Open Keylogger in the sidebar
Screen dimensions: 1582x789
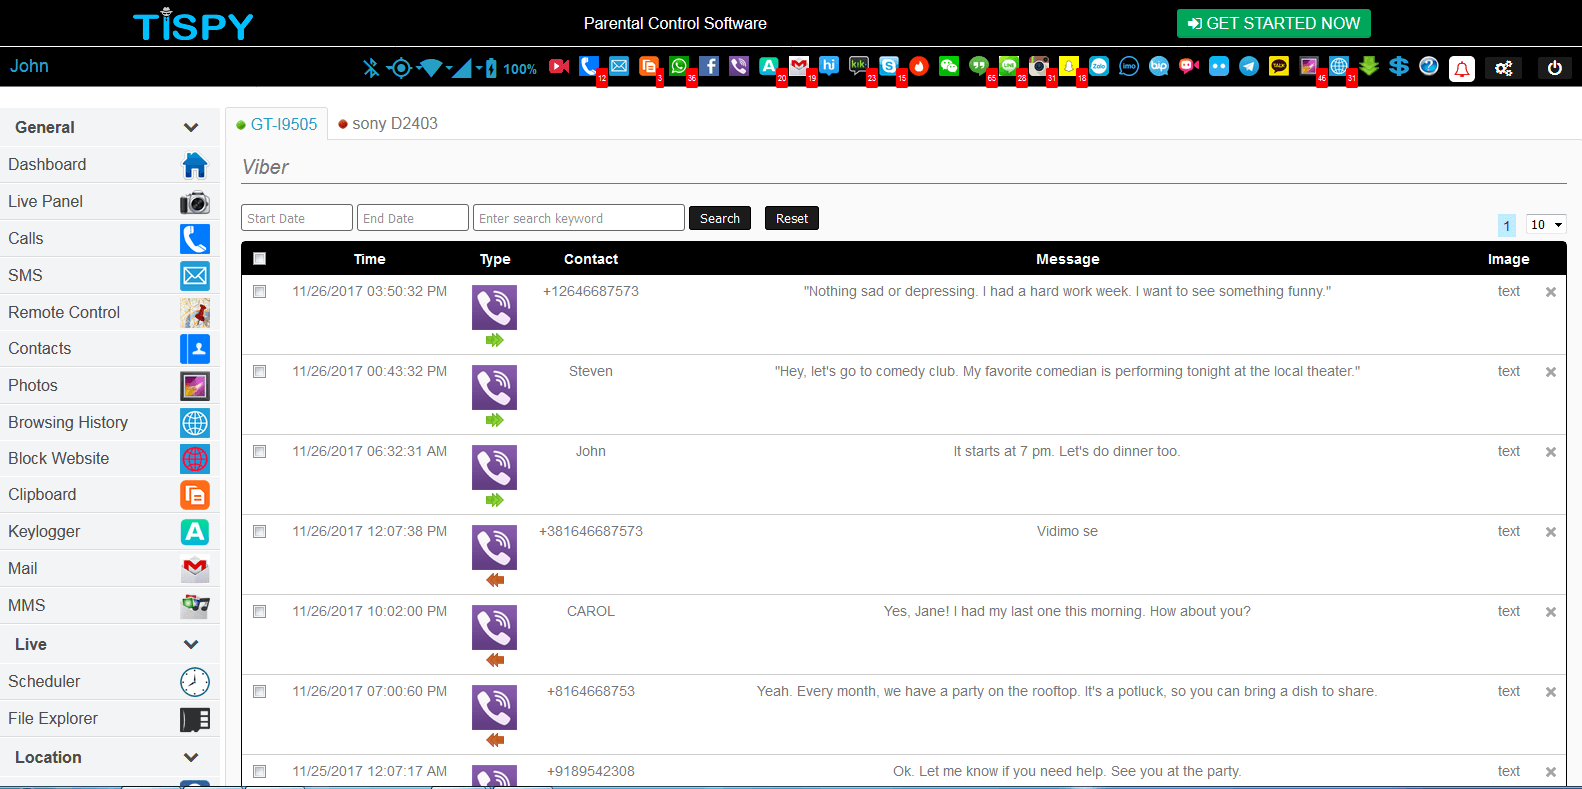pos(109,531)
